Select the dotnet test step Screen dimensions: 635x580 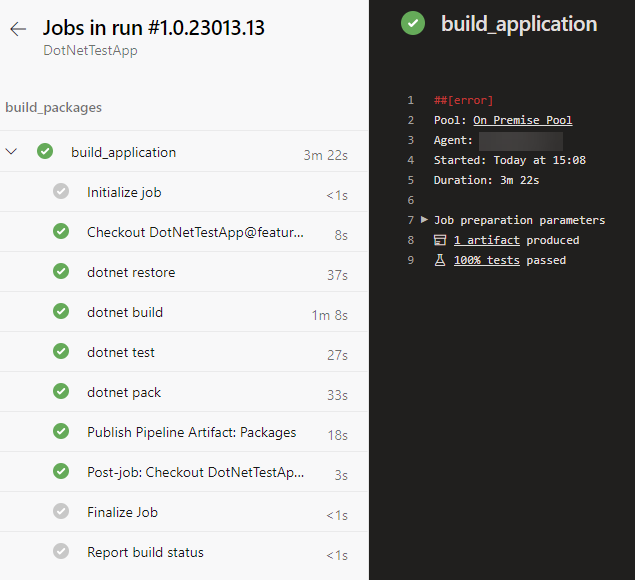coord(121,352)
